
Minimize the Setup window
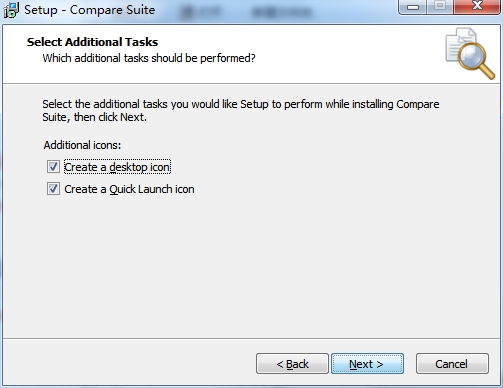pos(413,7)
